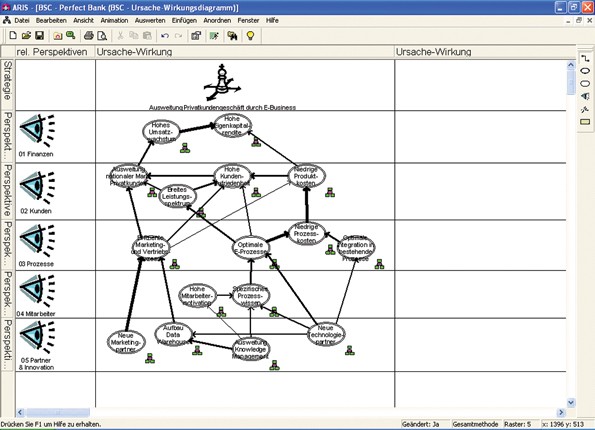The width and height of the screenshot is (595, 430).
Task: Click the vertical scrollbar down arrow
Action: [x=571, y=402]
